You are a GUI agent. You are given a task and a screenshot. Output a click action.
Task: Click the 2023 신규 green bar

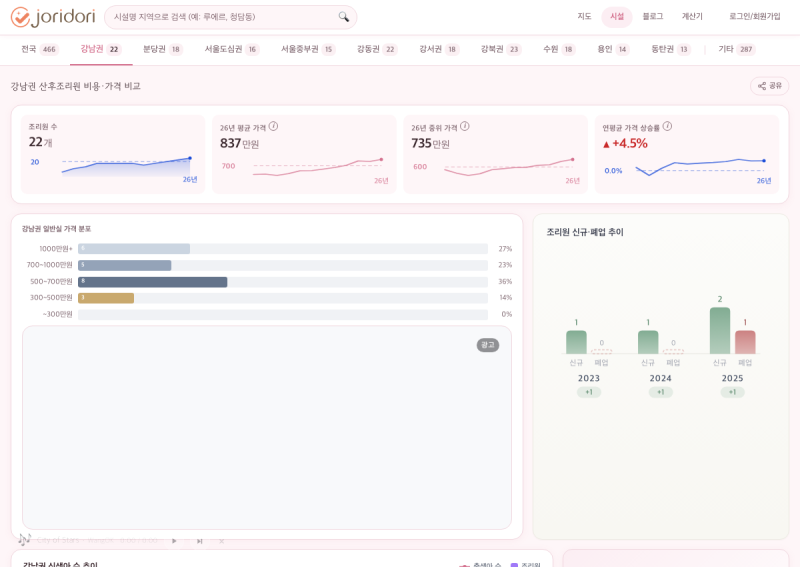577,342
